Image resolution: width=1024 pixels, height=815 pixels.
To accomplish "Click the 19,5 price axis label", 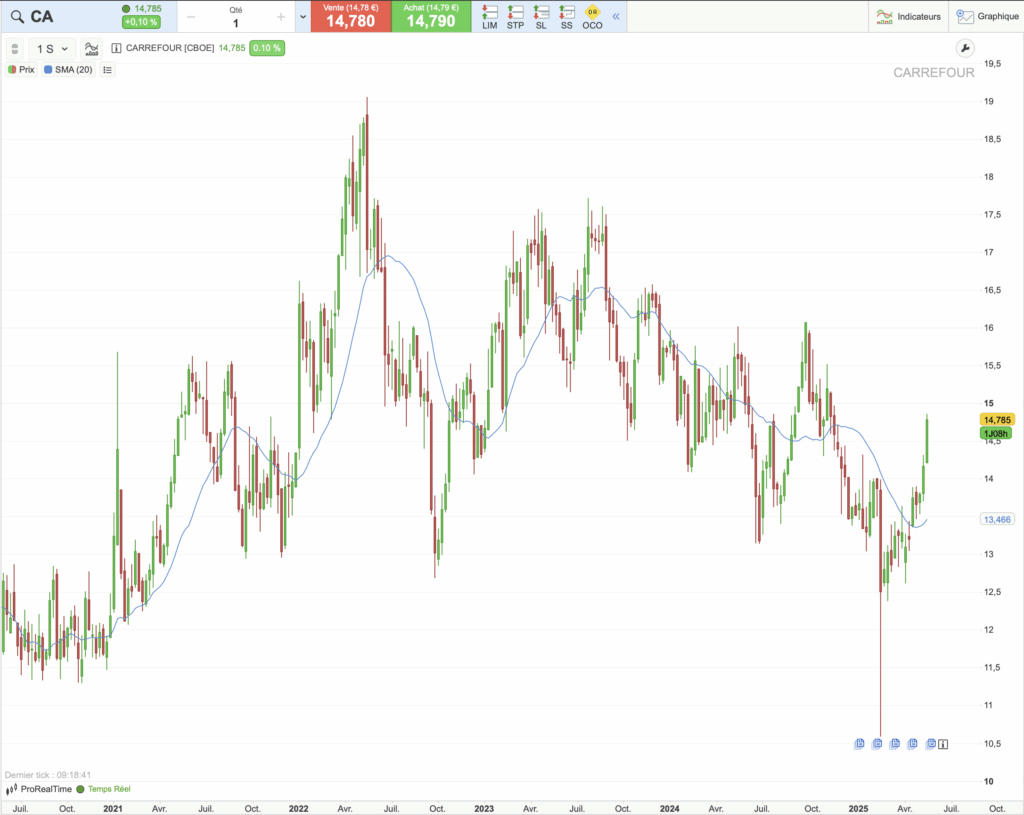I will tap(993, 63).
